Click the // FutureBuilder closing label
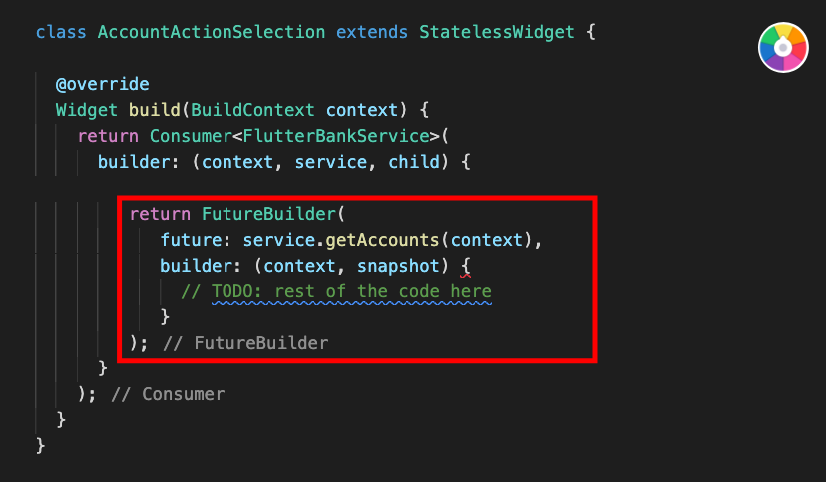The width and height of the screenshot is (826, 482). click(x=245, y=343)
